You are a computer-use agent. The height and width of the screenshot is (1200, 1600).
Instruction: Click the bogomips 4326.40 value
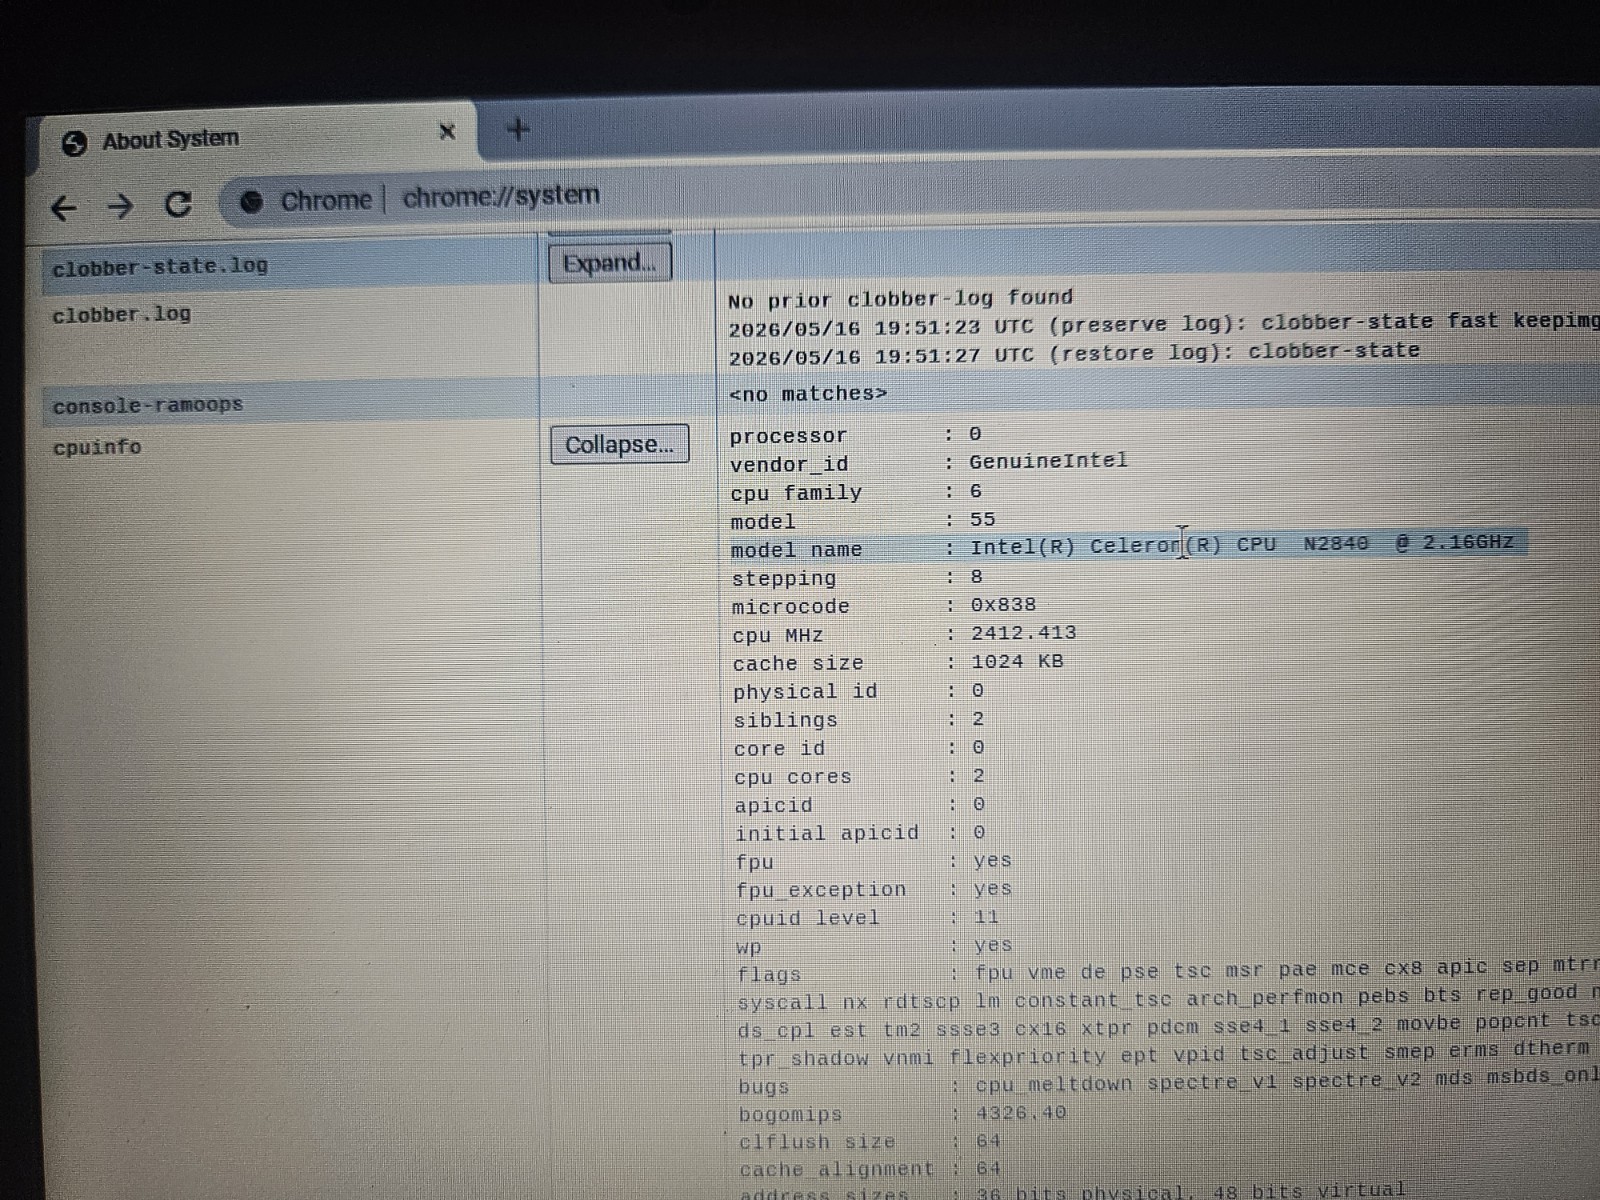pos(1021,1113)
